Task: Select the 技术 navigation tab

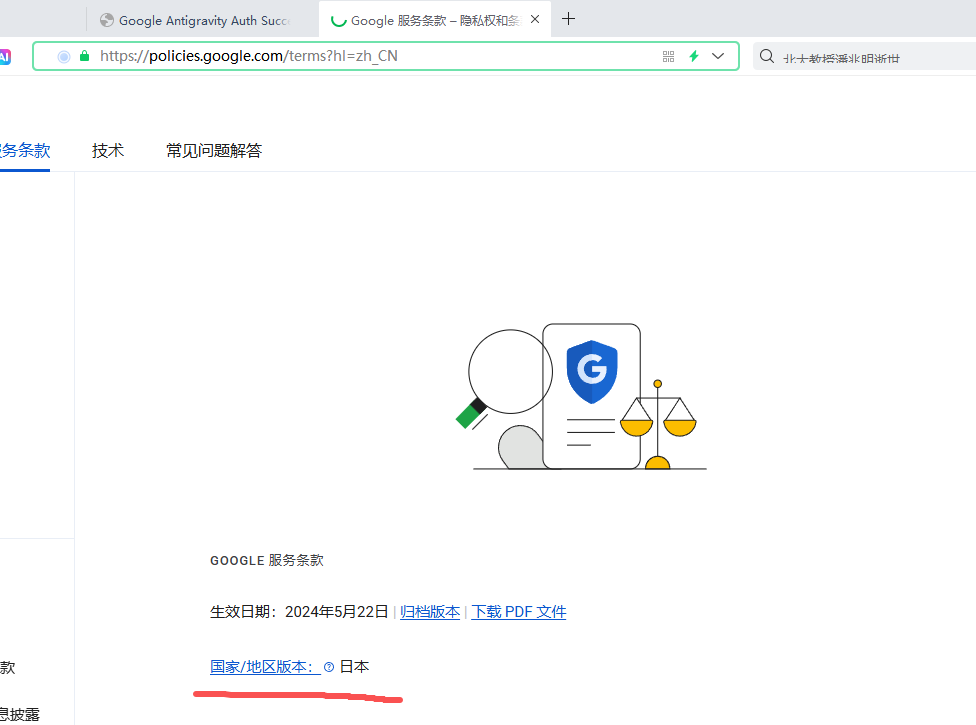Action: coord(107,150)
